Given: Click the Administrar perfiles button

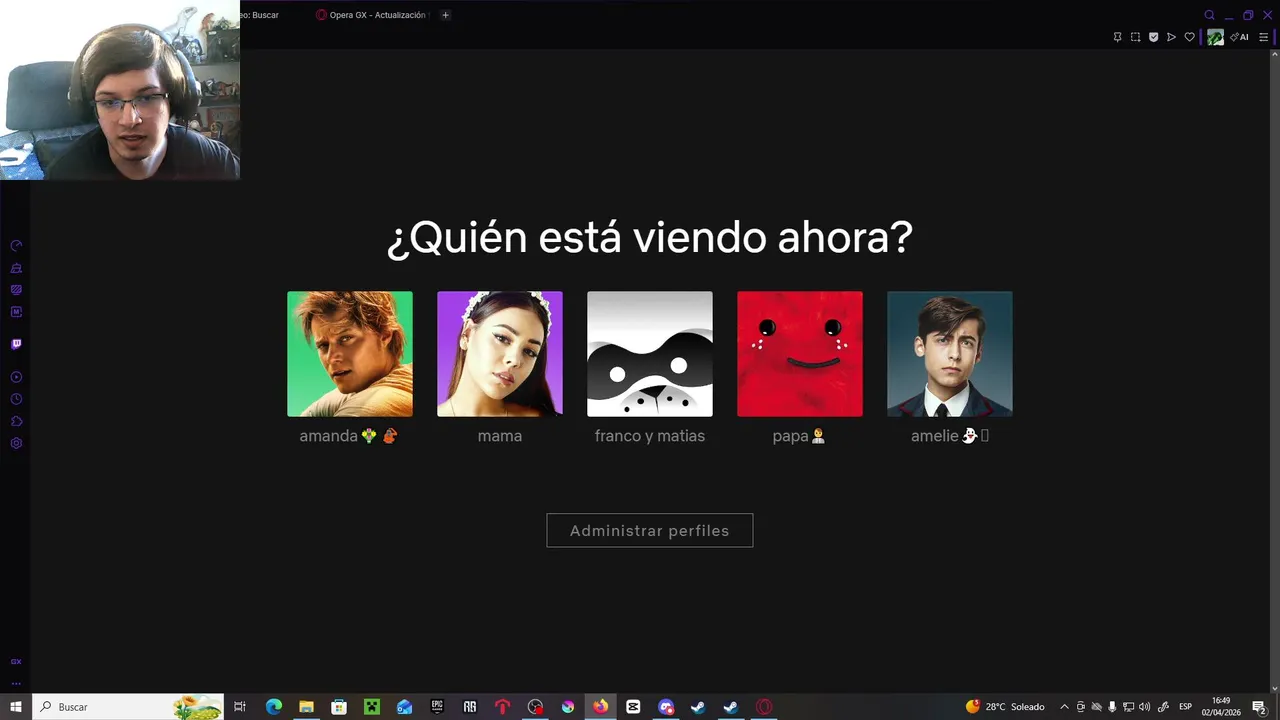Looking at the screenshot, I should click(x=650, y=530).
